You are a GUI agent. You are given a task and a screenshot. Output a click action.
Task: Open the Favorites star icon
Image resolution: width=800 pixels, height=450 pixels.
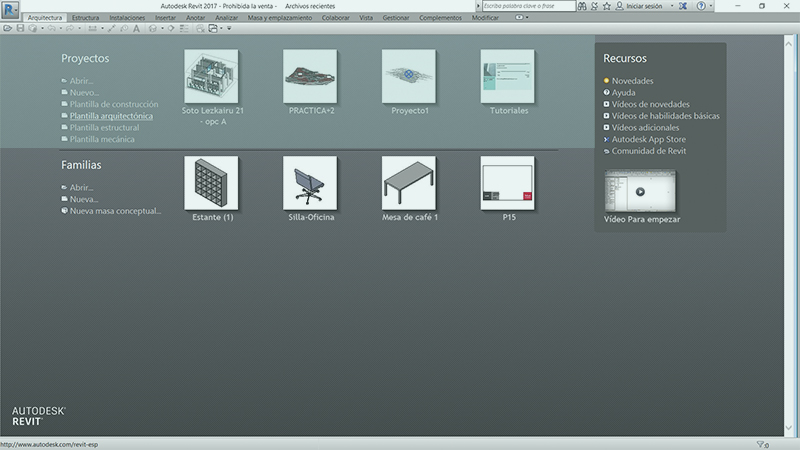[607, 6]
